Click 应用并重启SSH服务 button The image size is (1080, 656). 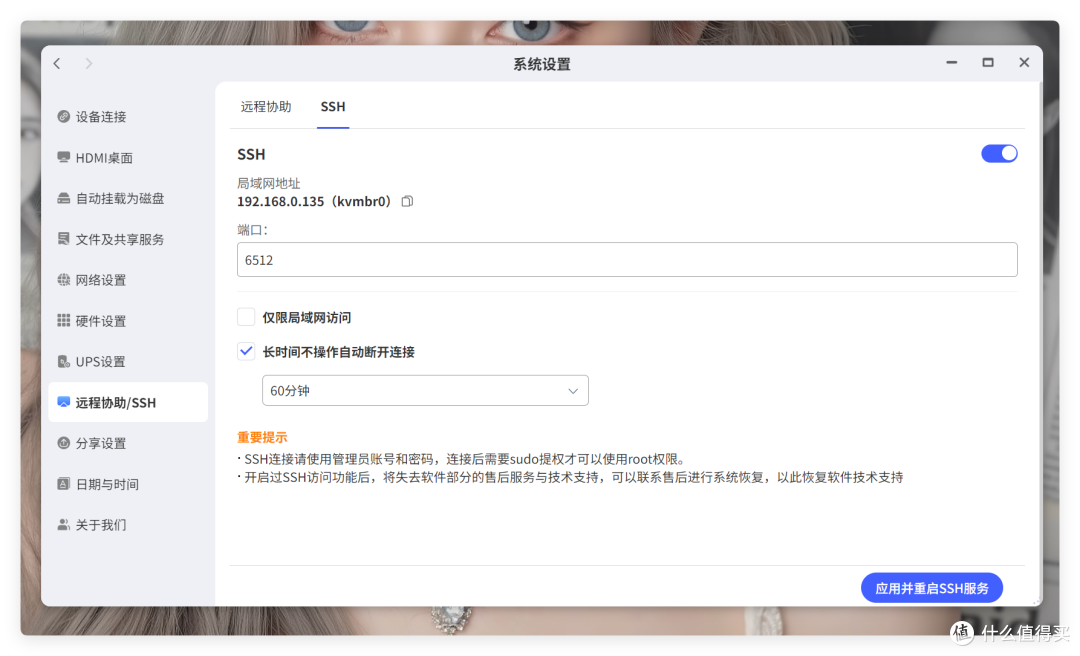pyautogui.click(x=931, y=588)
